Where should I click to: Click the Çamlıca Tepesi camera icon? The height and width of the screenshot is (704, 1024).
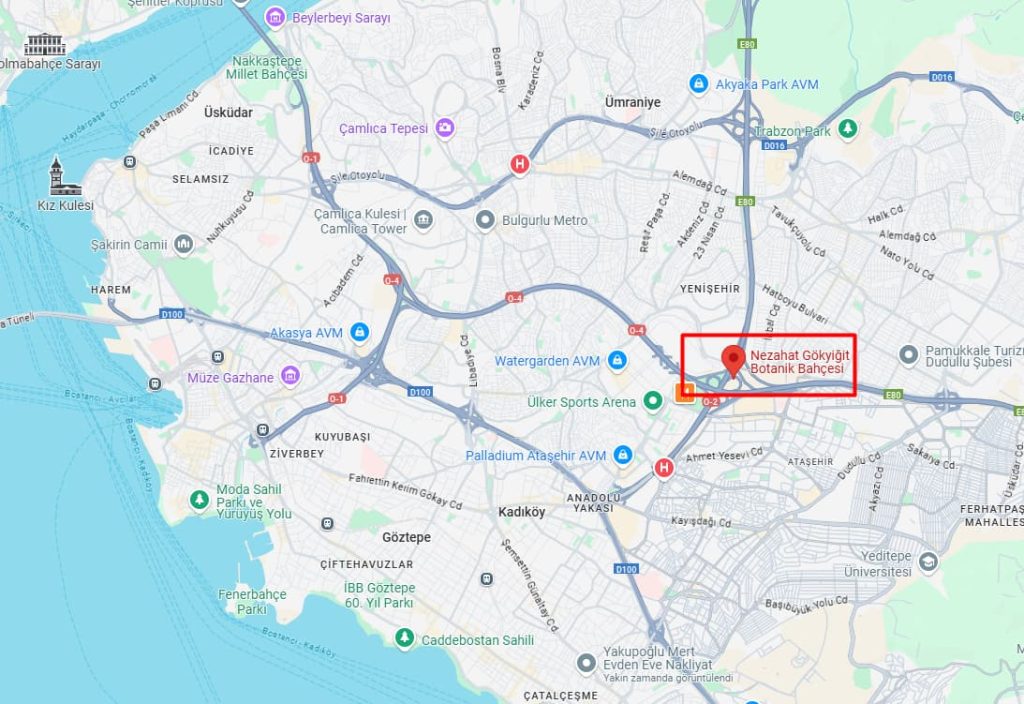click(445, 127)
